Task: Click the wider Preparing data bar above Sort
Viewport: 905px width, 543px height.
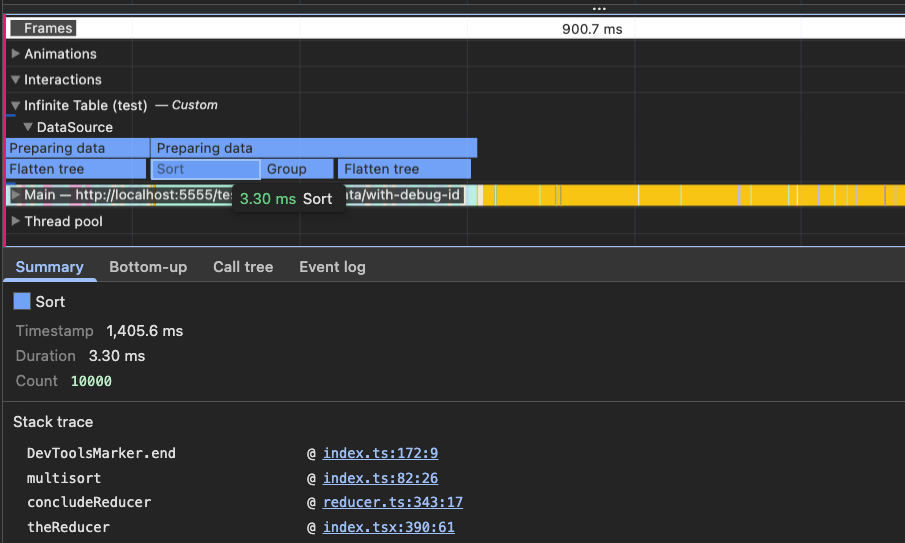Action: point(313,149)
